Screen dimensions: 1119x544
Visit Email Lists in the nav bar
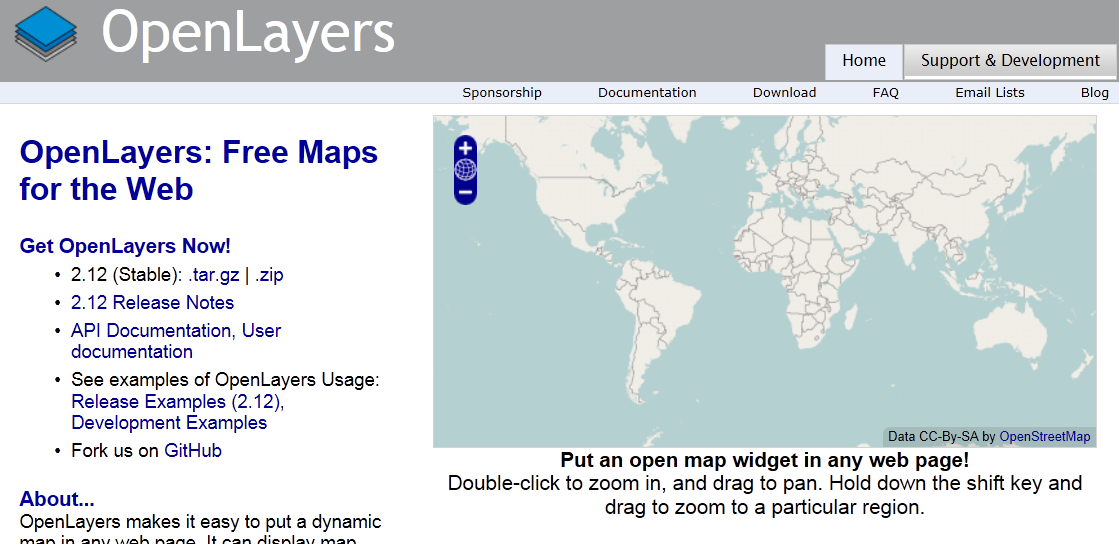pyautogui.click(x=989, y=93)
